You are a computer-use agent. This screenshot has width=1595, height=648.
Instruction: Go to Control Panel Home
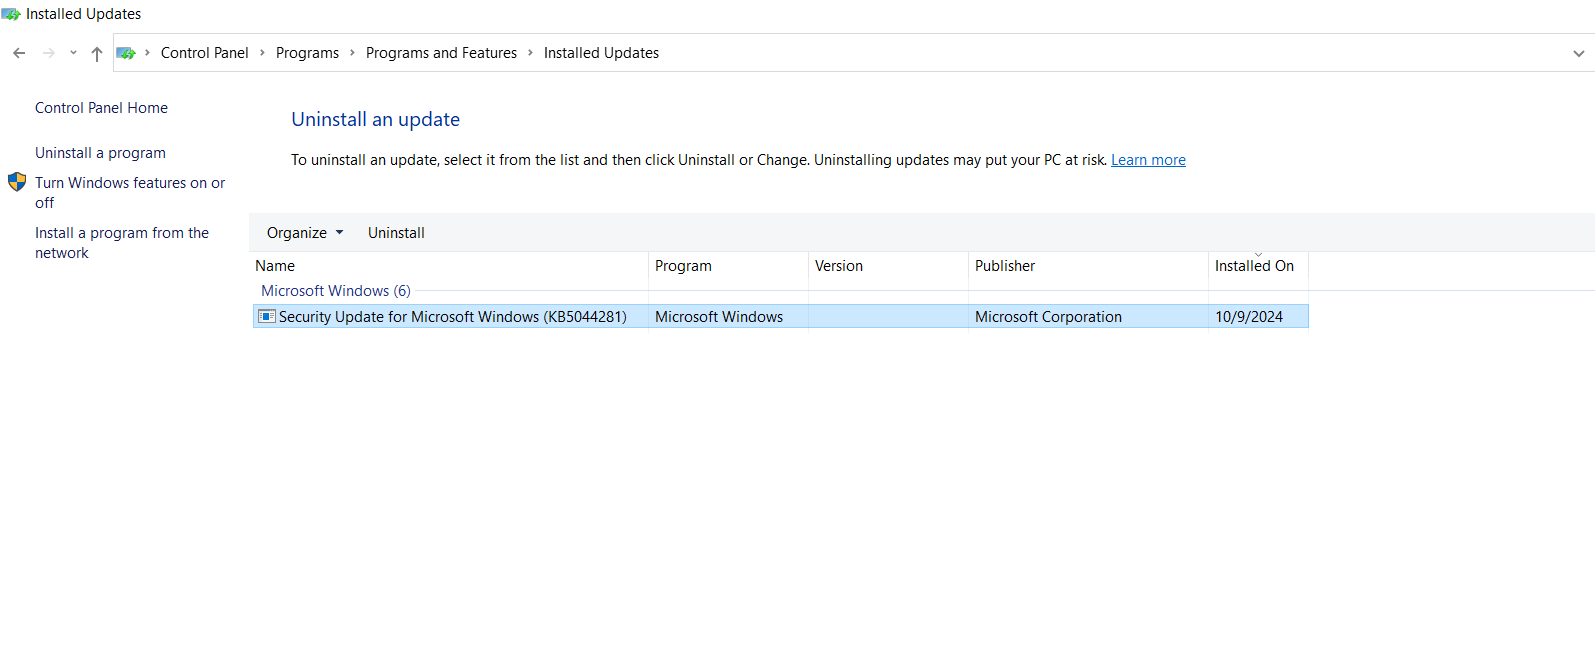click(101, 108)
